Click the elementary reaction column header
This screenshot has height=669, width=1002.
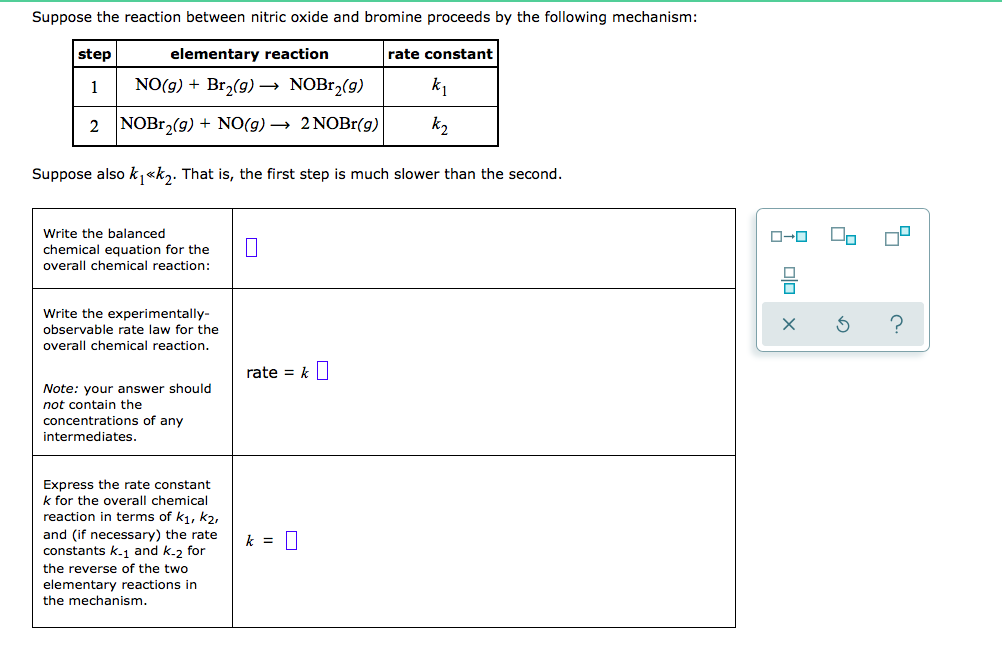click(248, 53)
